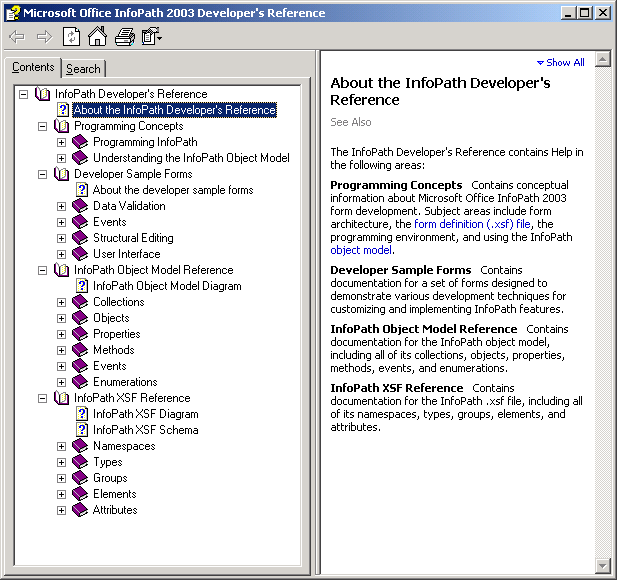
Task: Click the Forward arrow toolbar icon
Action: (44, 37)
